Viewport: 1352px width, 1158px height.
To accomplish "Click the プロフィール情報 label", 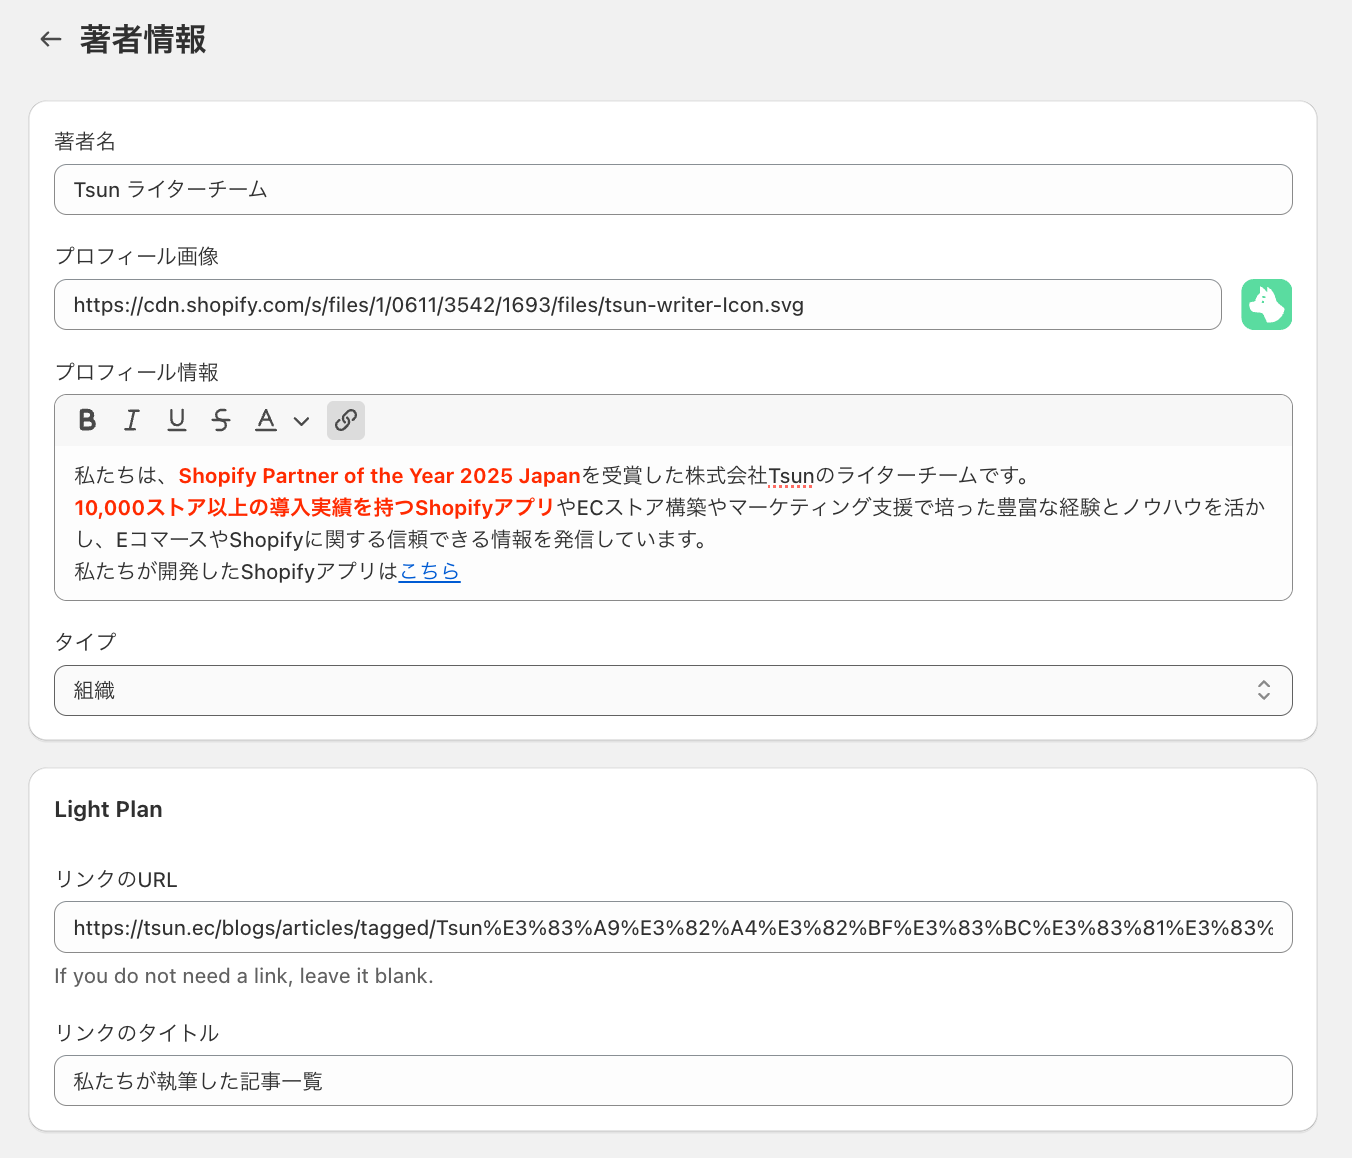I will pyautogui.click(x=137, y=372).
